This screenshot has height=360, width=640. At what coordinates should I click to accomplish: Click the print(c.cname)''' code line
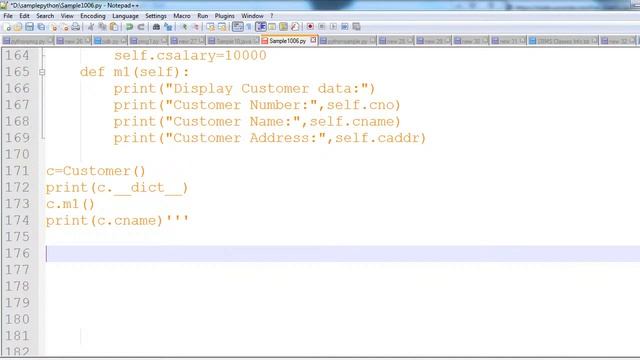[x=117, y=220]
